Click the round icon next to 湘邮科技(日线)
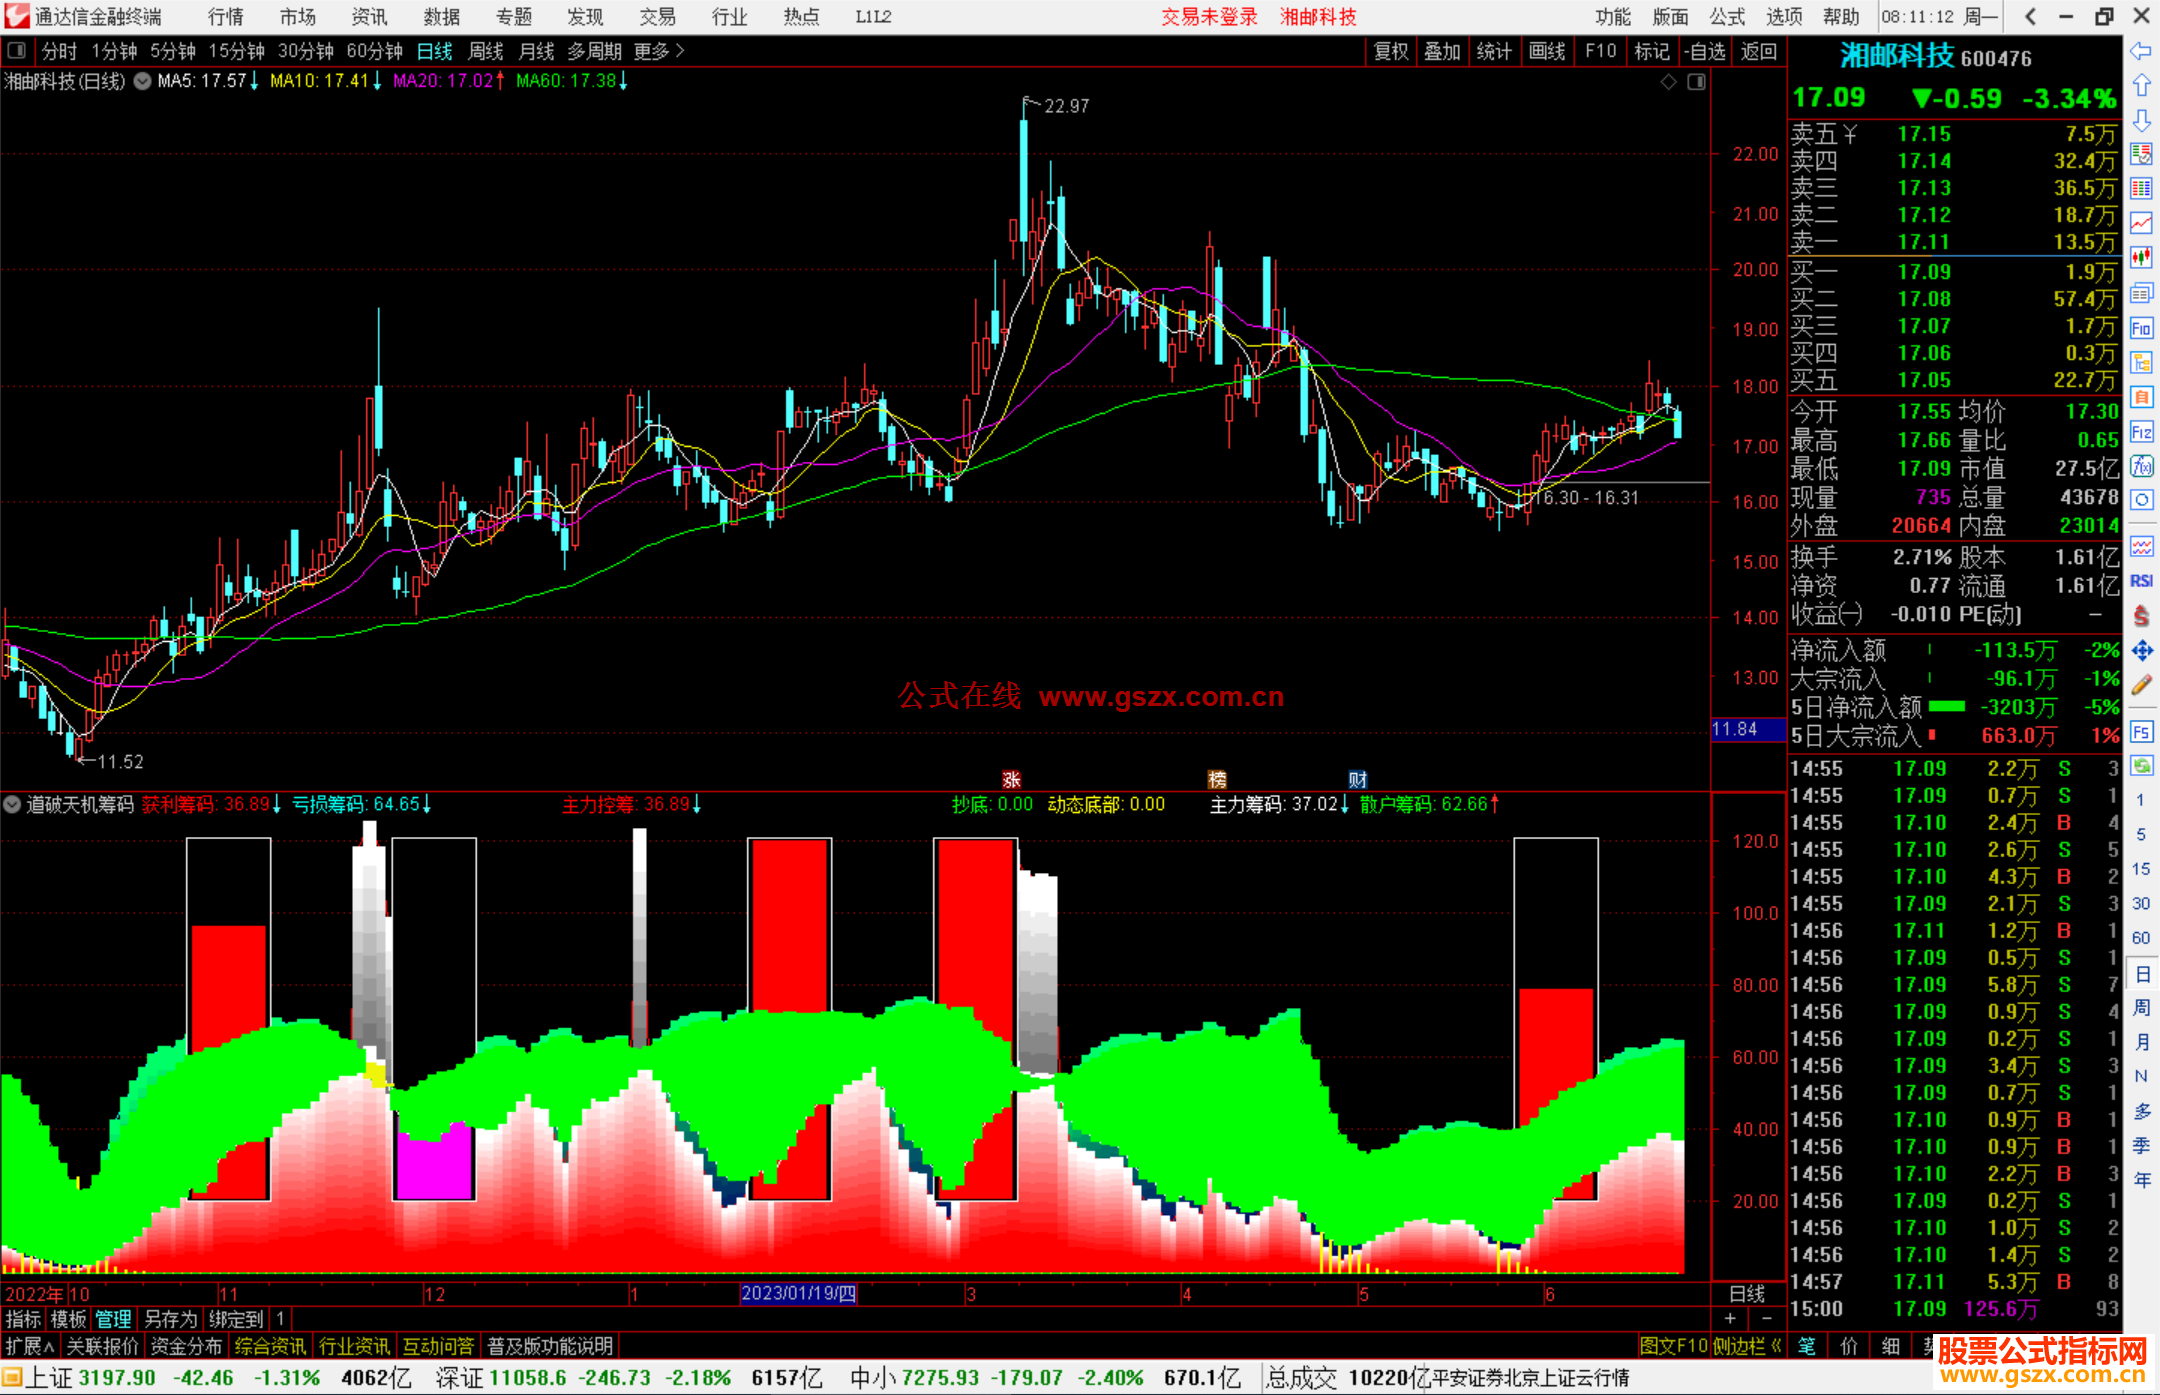The width and height of the screenshot is (2160, 1395). point(143,81)
